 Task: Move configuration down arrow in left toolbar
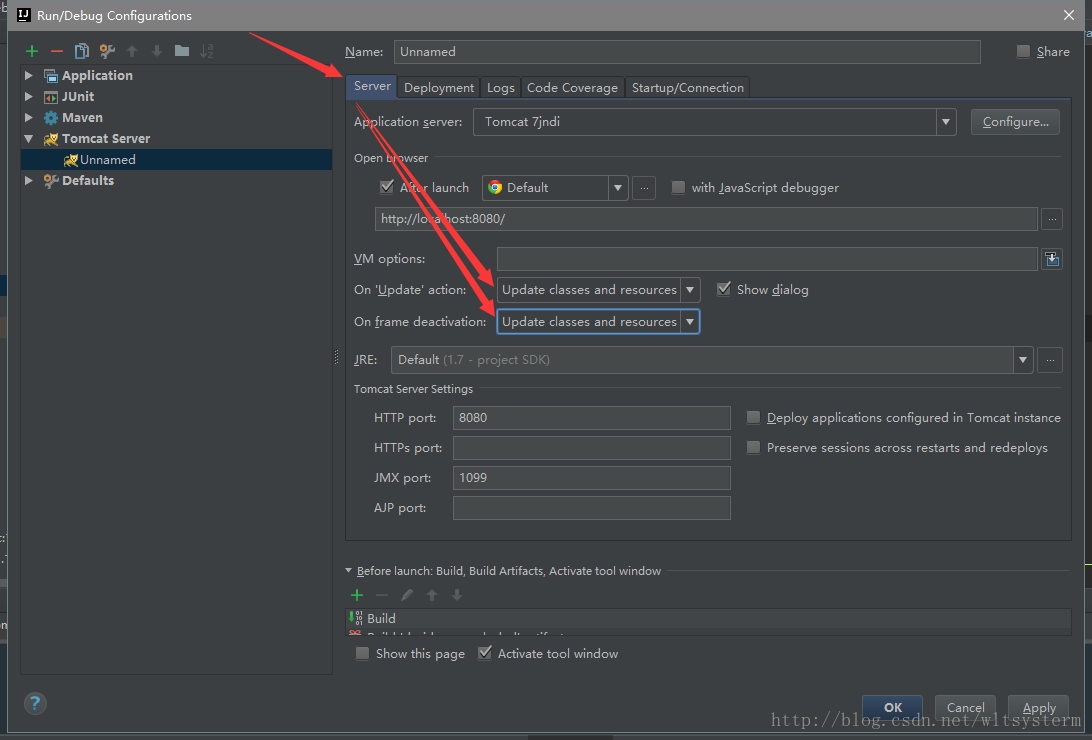157,51
